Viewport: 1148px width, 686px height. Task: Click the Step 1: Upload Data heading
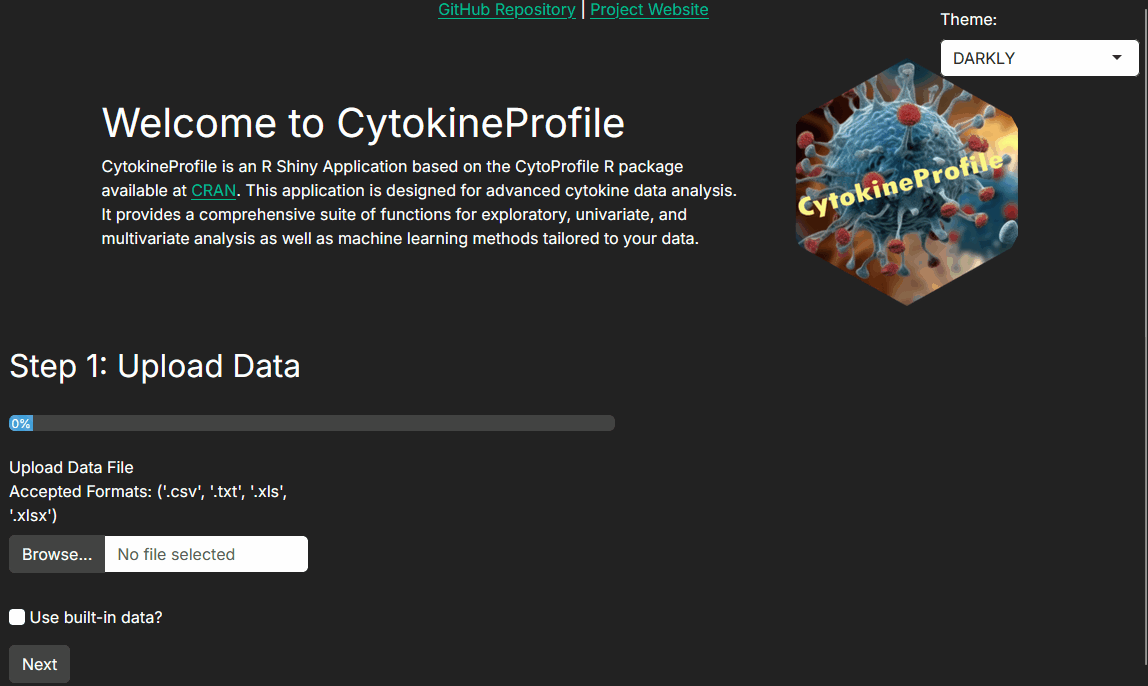pyautogui.click(x=154, y=366)
